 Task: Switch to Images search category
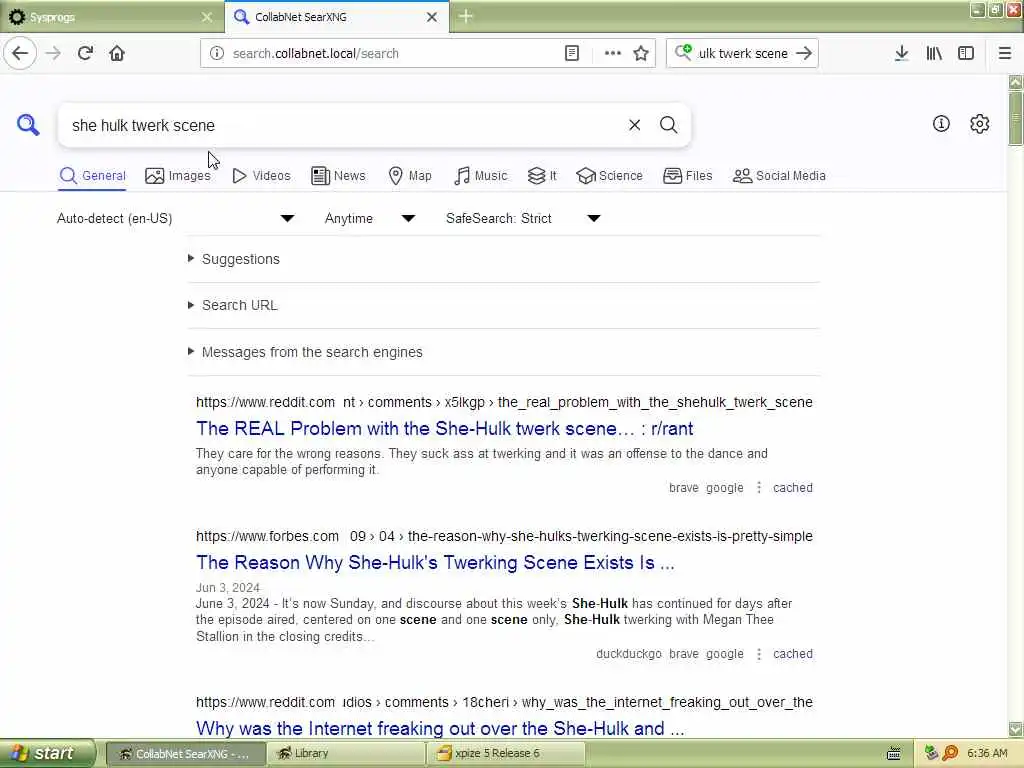178,175
